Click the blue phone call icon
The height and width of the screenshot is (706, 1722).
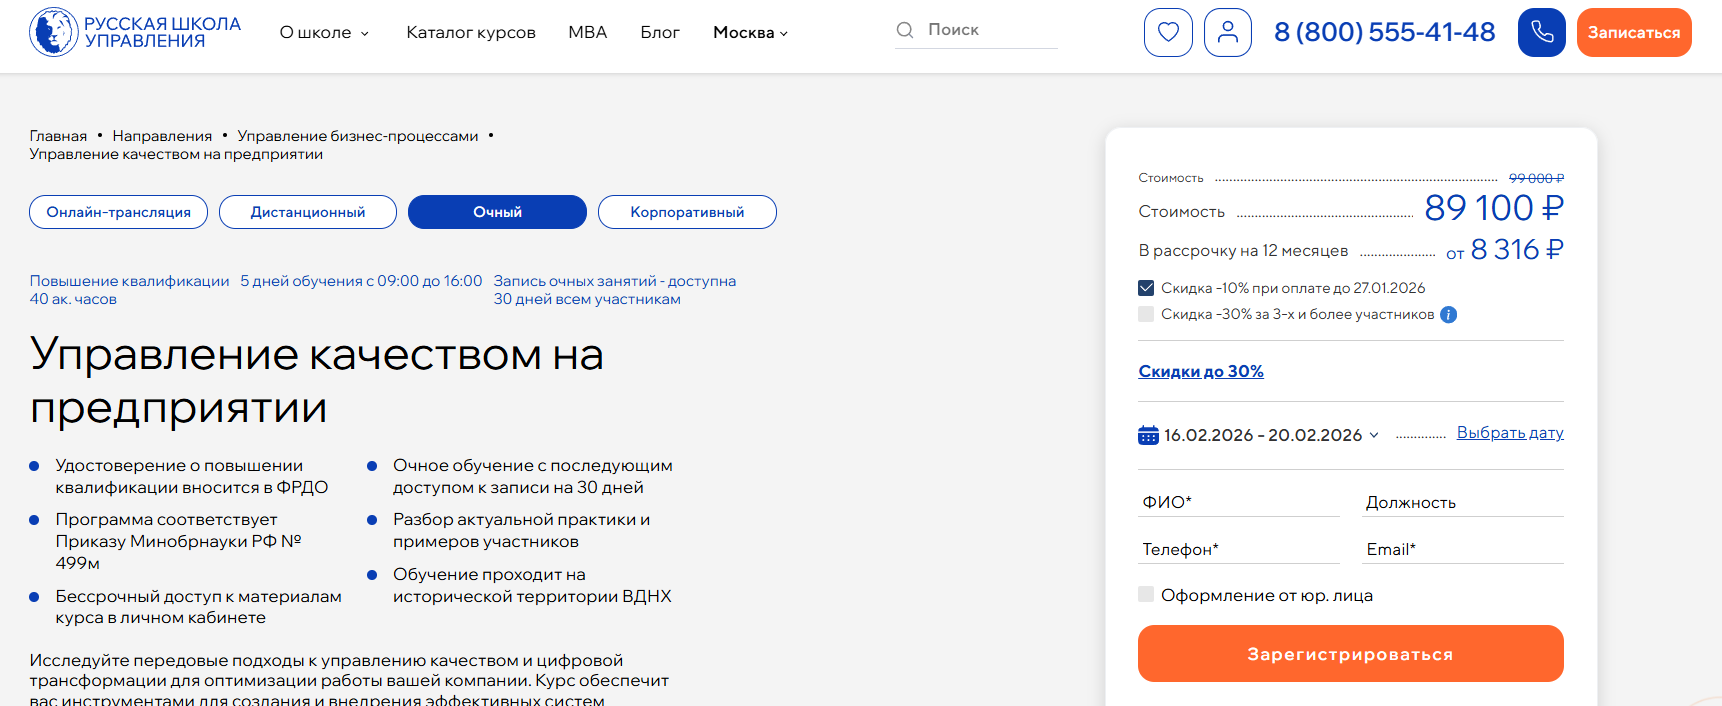(x=1541, y=32)
